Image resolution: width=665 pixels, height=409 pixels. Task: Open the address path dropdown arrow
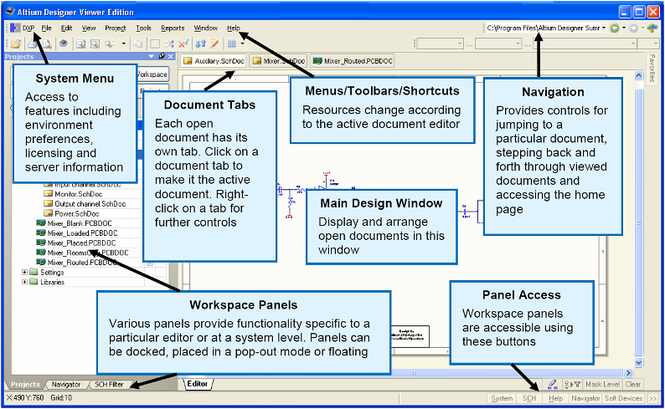(604, 28)
